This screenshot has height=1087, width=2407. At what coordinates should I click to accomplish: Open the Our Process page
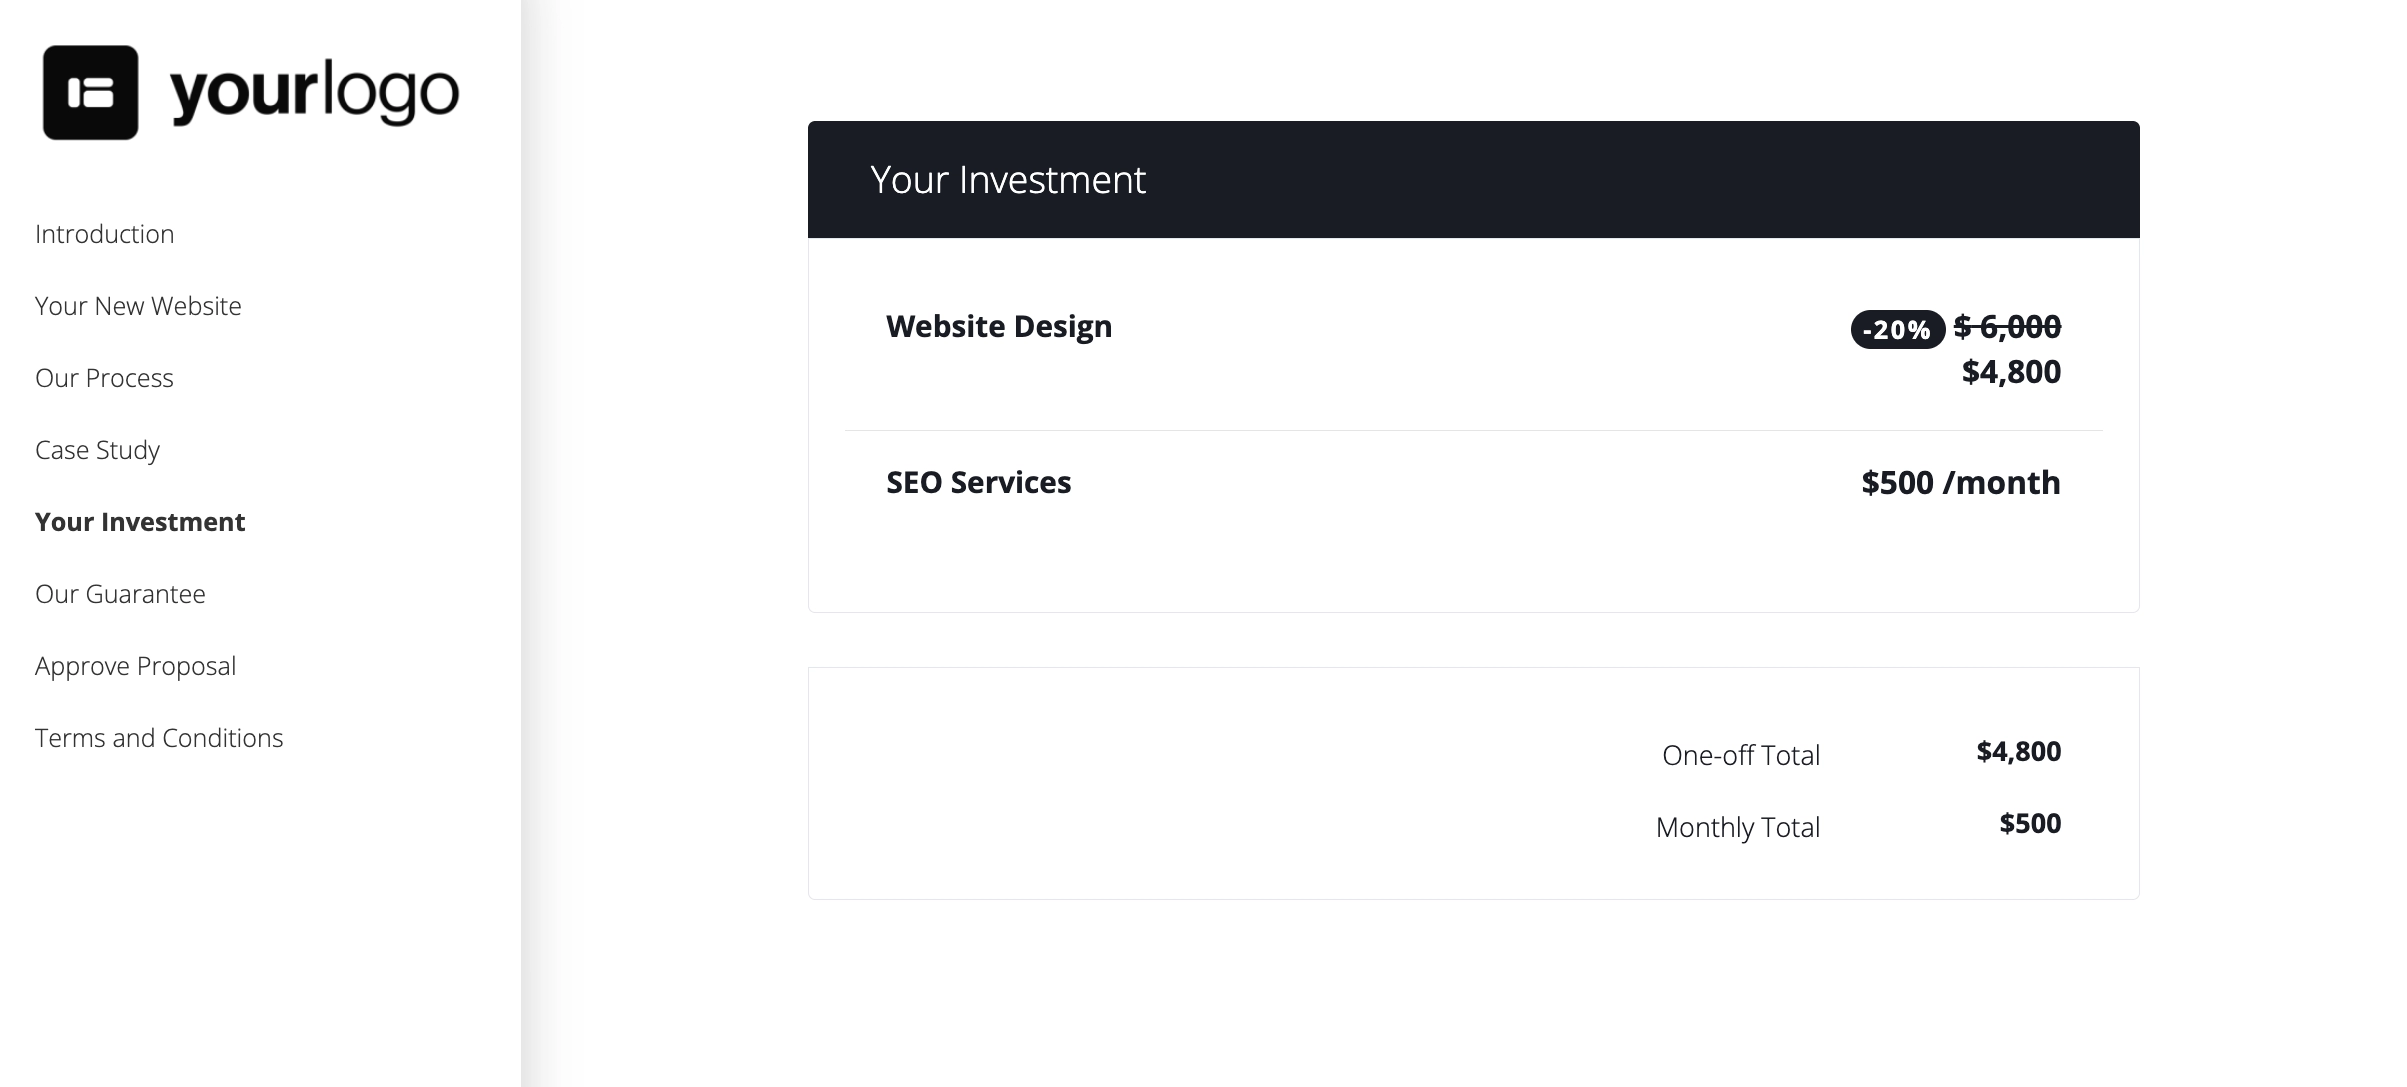(x=104, y=378)
